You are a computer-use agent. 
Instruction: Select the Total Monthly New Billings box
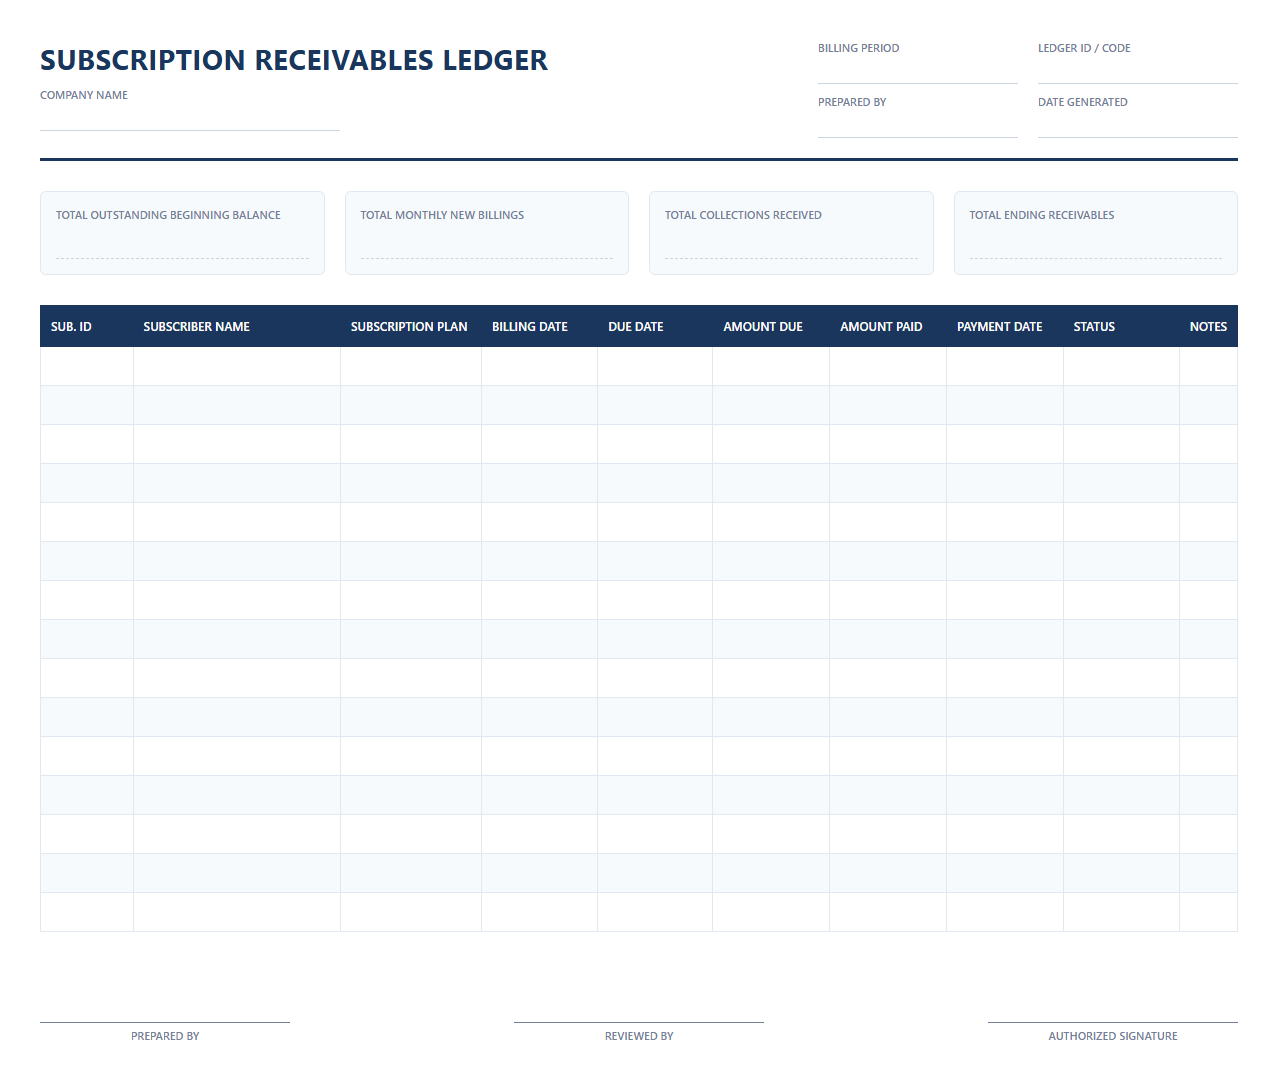(x=487, y=233)
